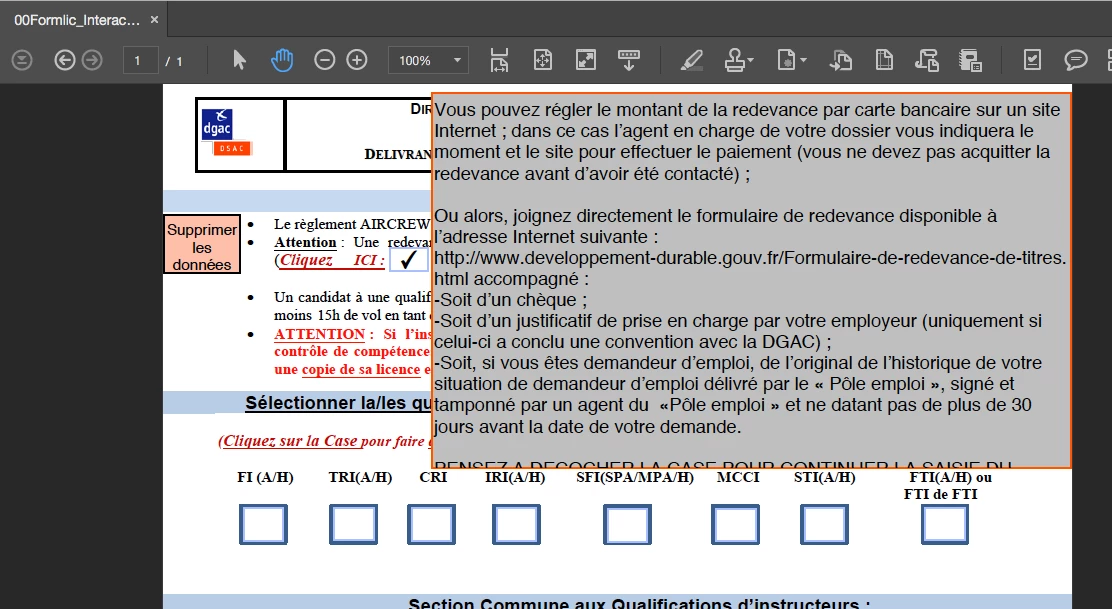
Task: Fit one full page icon
Action: 543,60
